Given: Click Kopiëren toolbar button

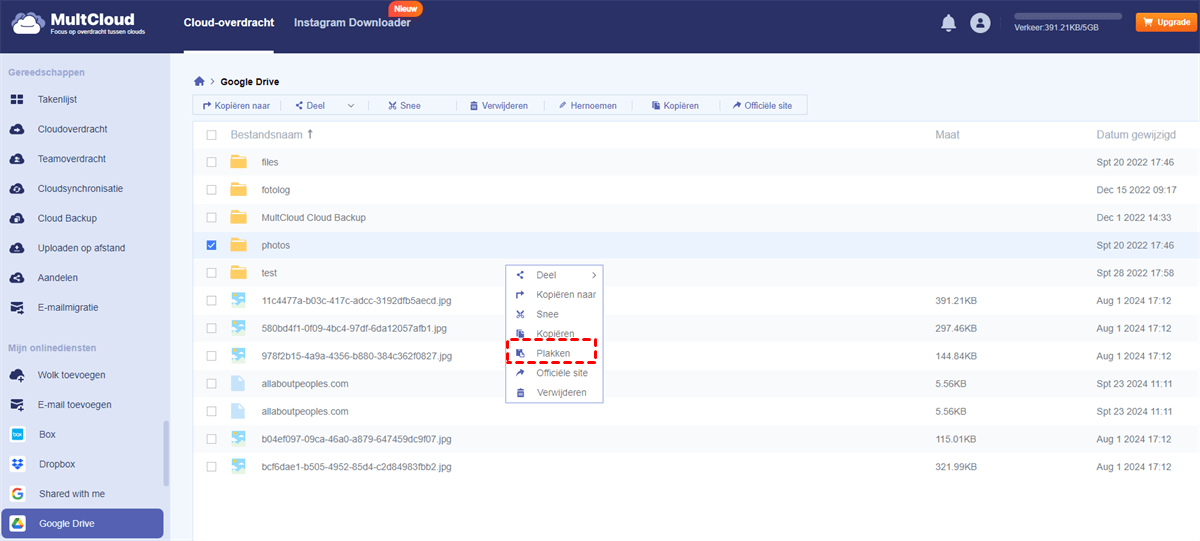Looking at the screenshot, I should 675,105.
